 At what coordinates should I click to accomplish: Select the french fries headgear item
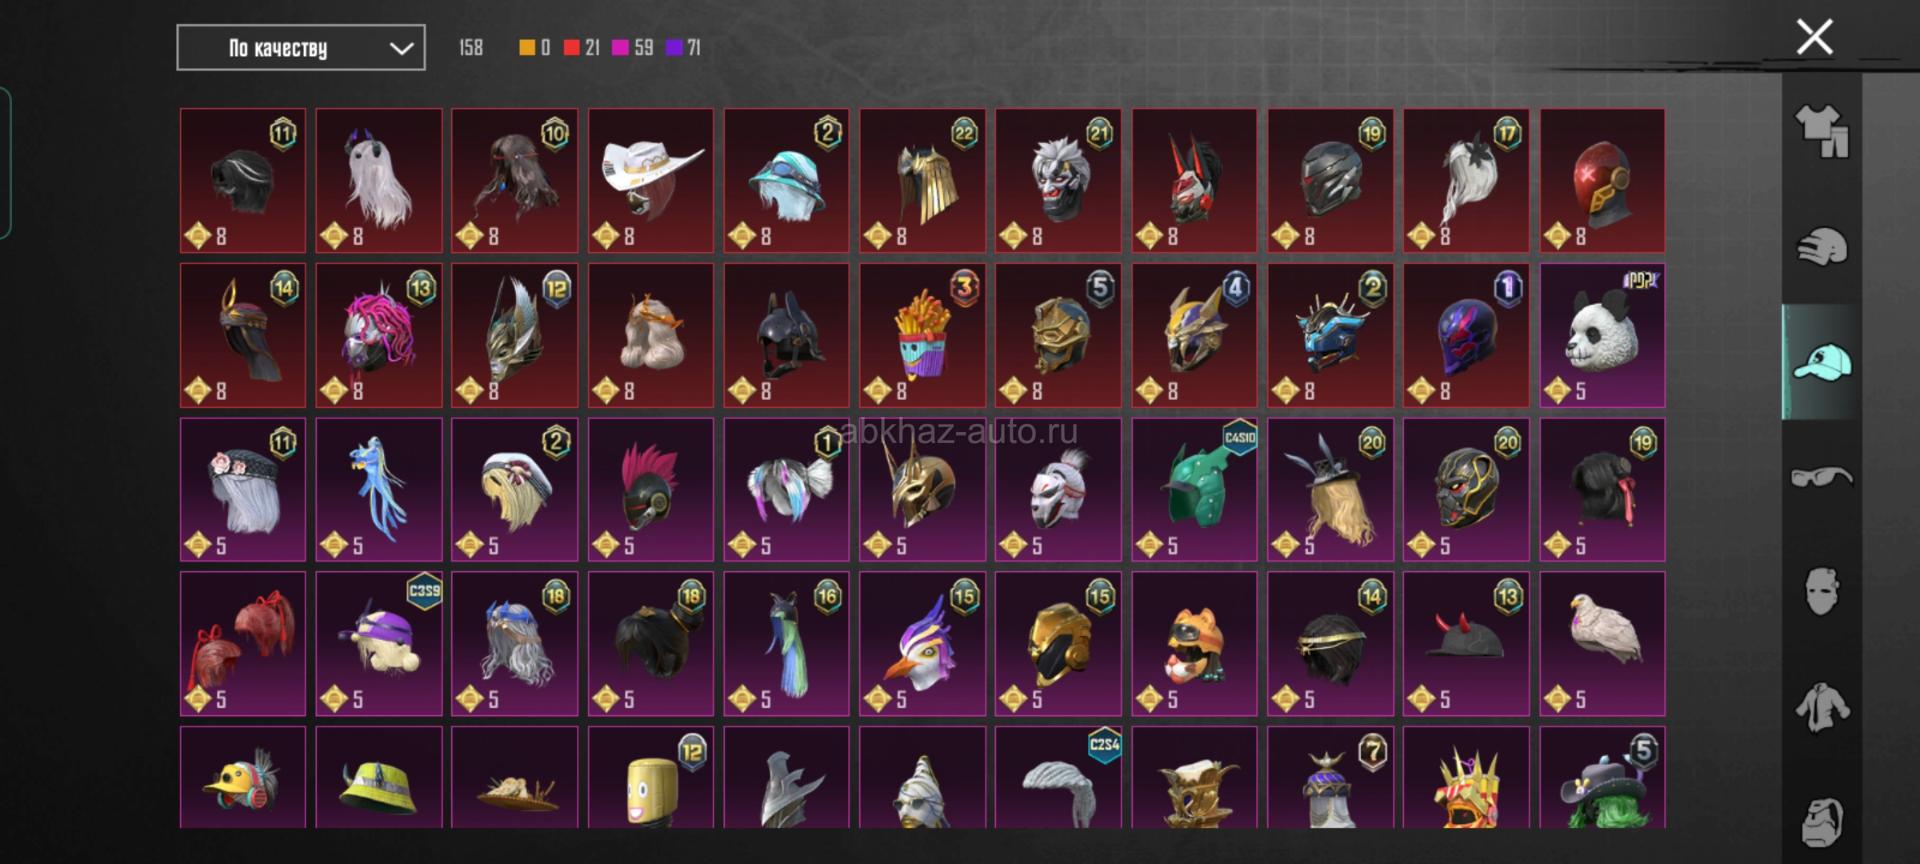click(x=922, y=335)
